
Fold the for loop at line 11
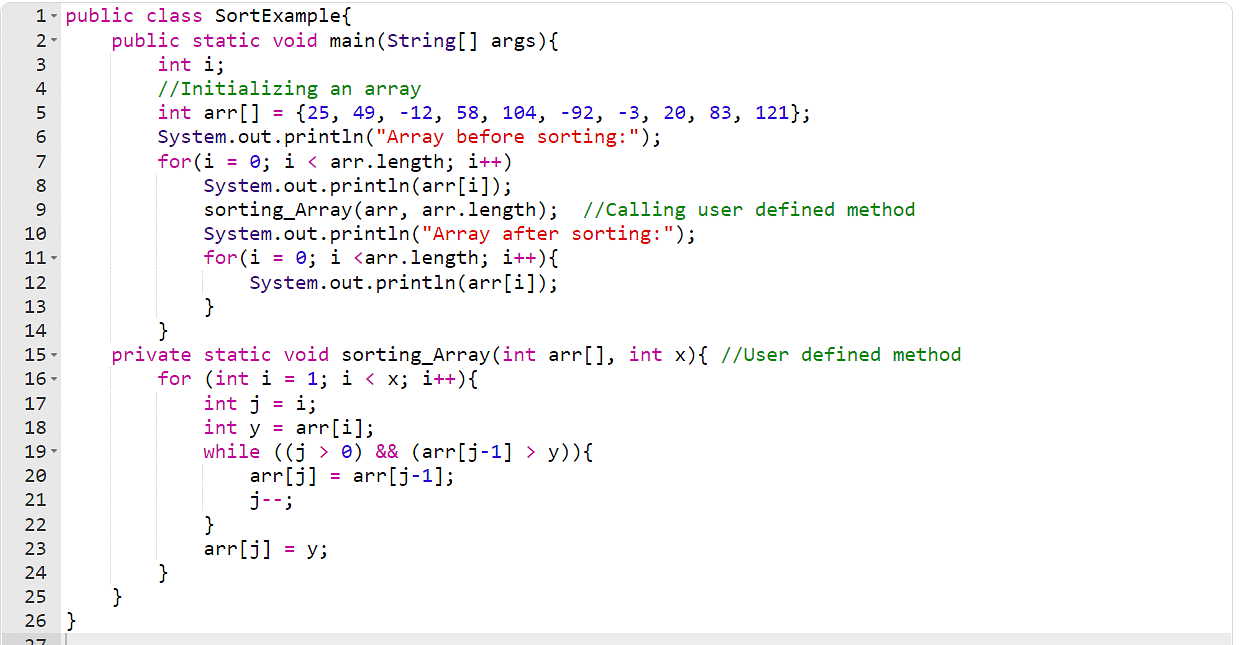pos(53,258)
